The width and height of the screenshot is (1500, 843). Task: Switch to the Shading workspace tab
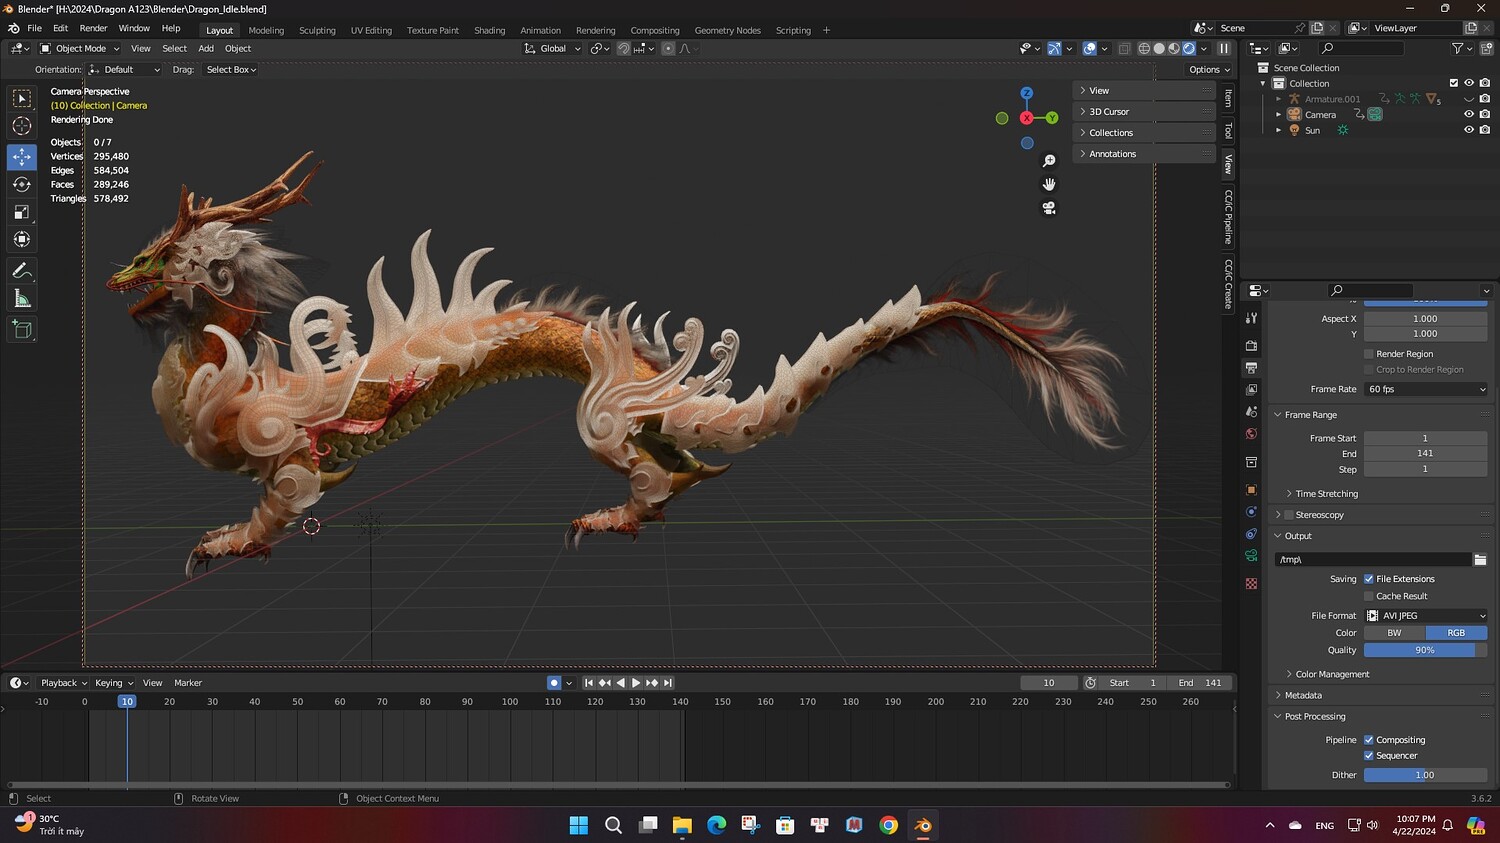(x=489, y=30)
